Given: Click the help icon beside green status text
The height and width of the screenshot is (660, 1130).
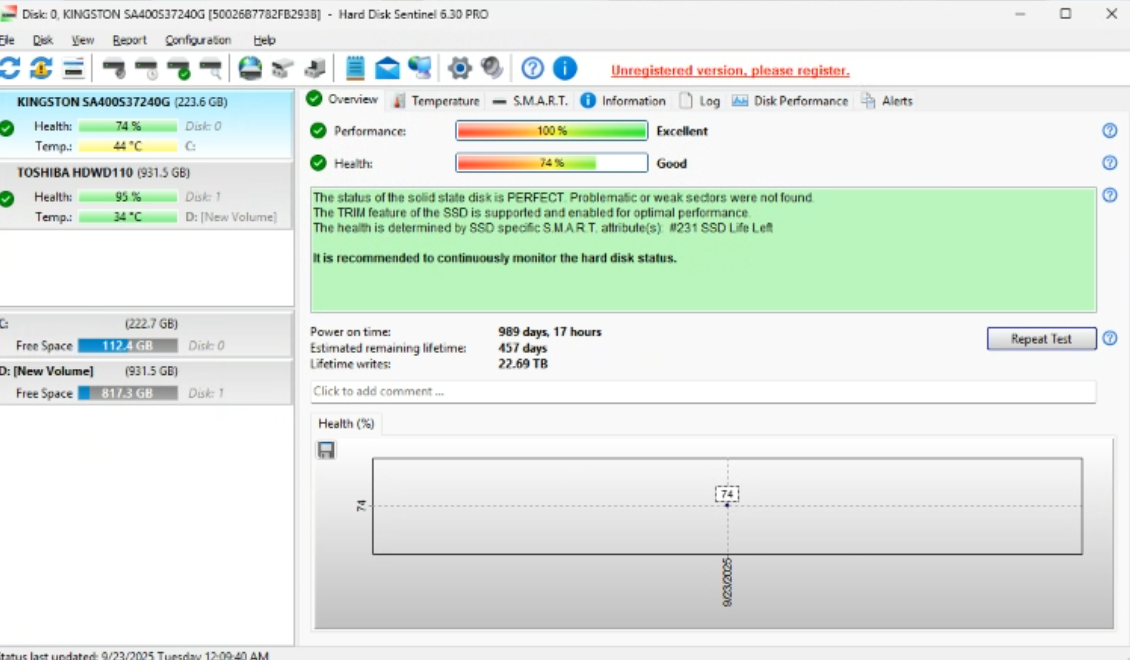Looking at the screenshot, I should [x=1110, y=195].
